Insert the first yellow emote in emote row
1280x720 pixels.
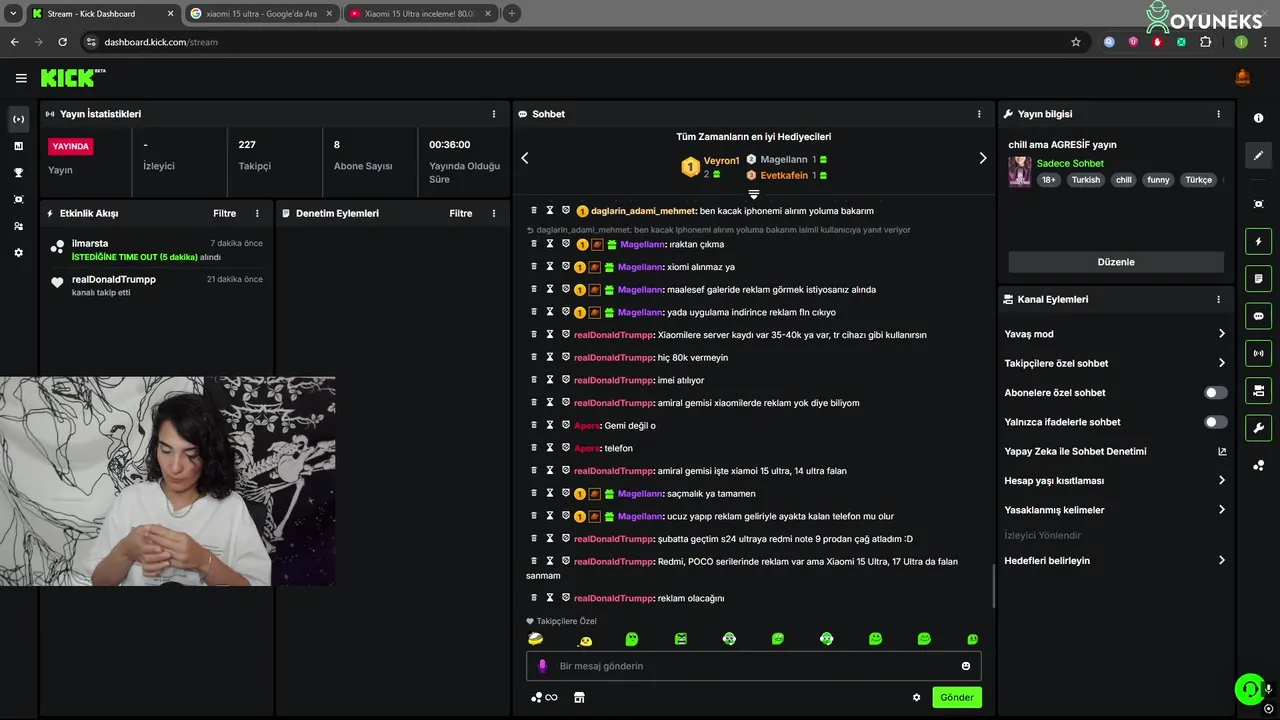(x=535, y=639)
